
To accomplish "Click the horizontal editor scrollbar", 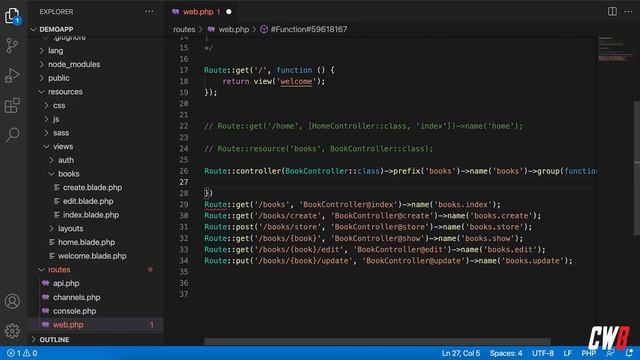I will (377, 341).
